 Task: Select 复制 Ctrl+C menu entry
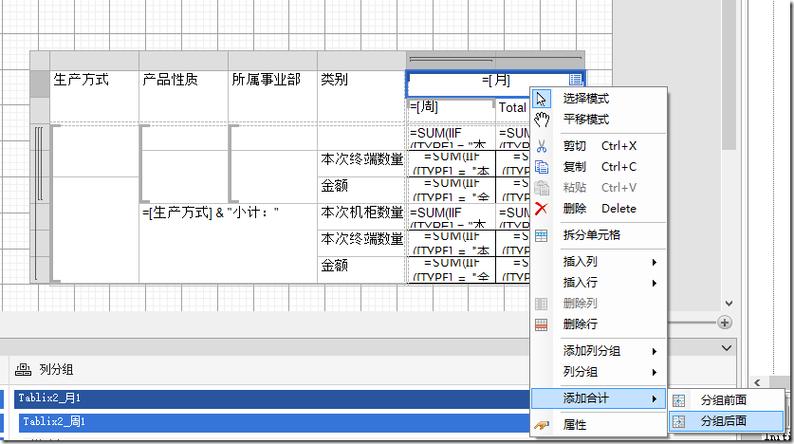click(600, 167)
